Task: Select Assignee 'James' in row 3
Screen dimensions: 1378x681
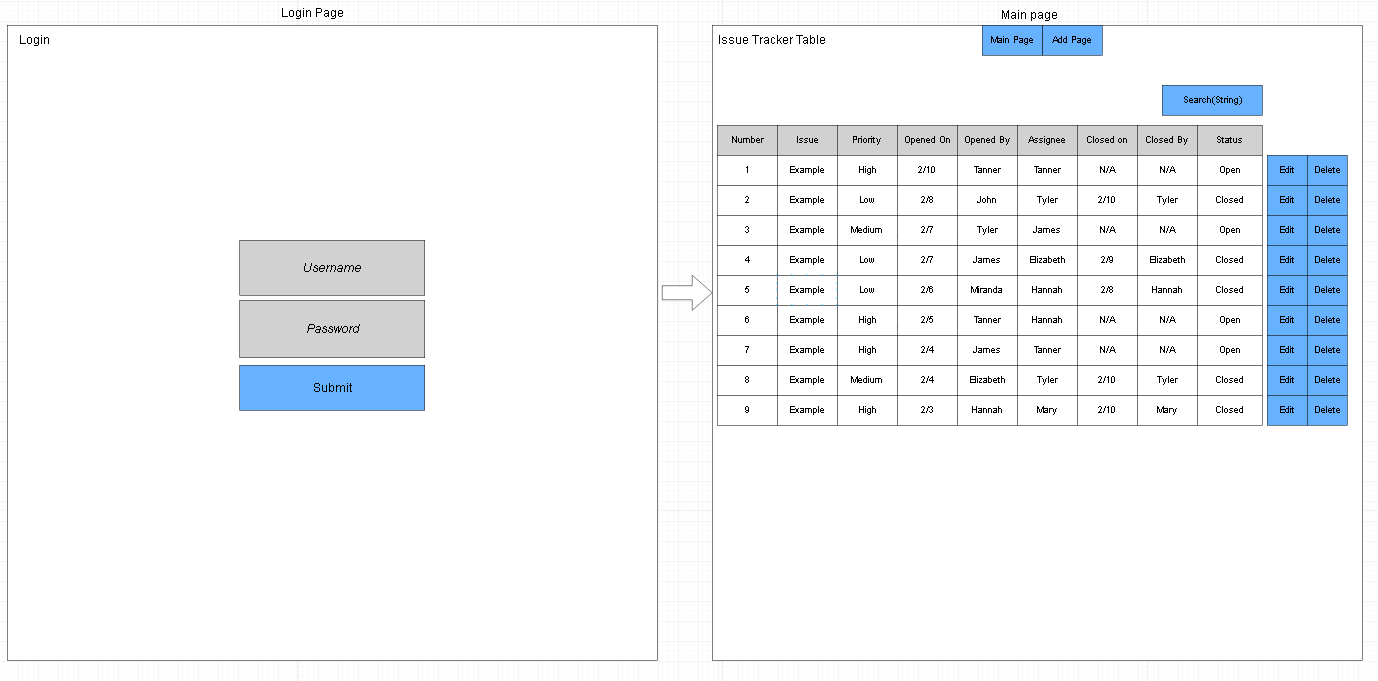Action: 1047,230
